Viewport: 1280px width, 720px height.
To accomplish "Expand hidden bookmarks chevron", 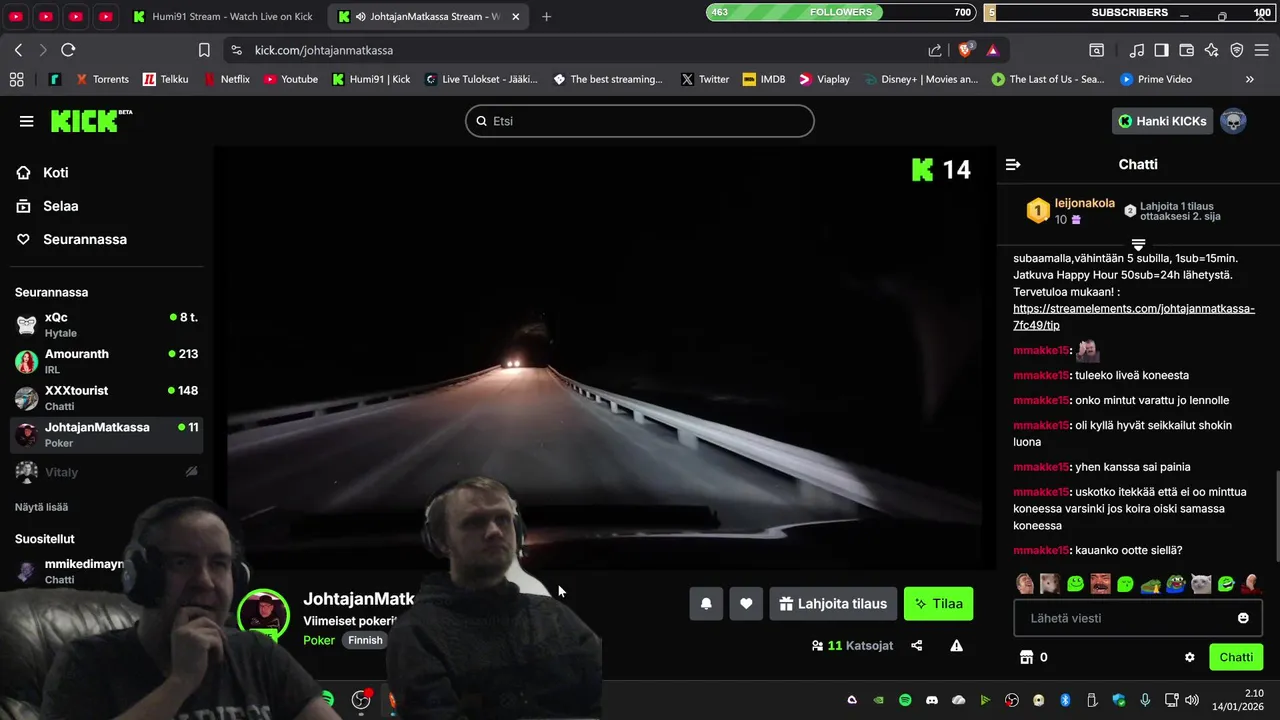I will (1250, 79).
